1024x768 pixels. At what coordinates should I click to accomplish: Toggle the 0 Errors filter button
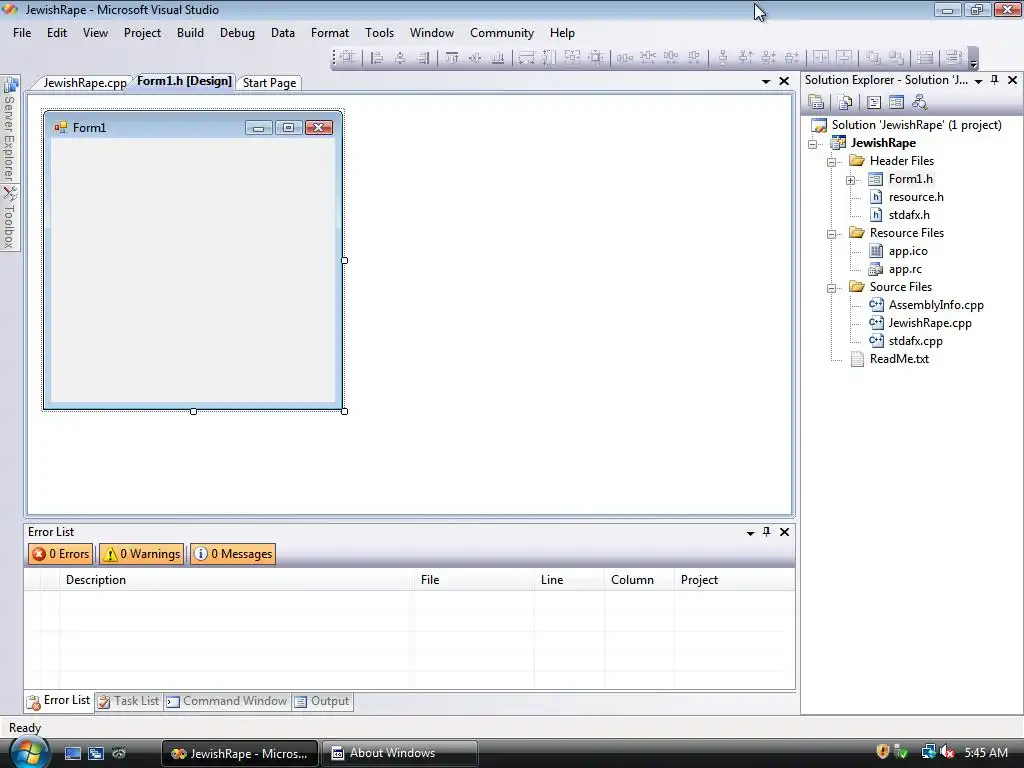(x=61, y=554)
